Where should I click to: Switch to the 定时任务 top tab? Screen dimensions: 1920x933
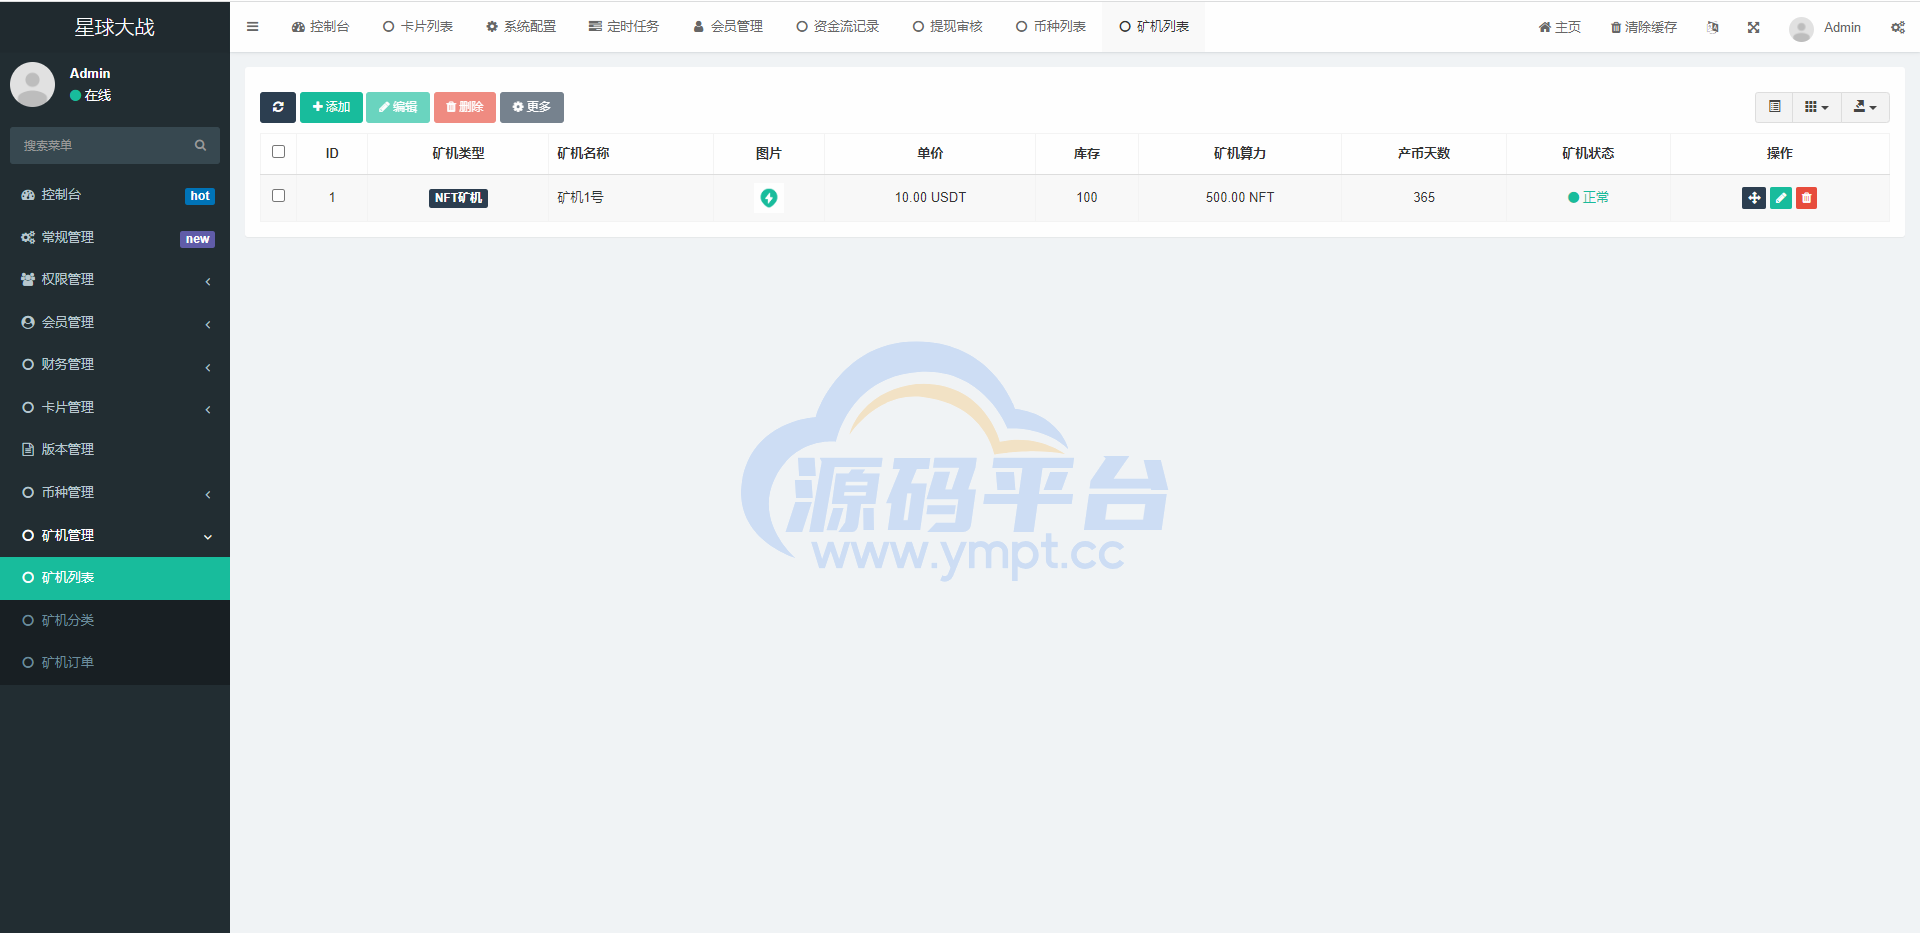click(624, 27)
